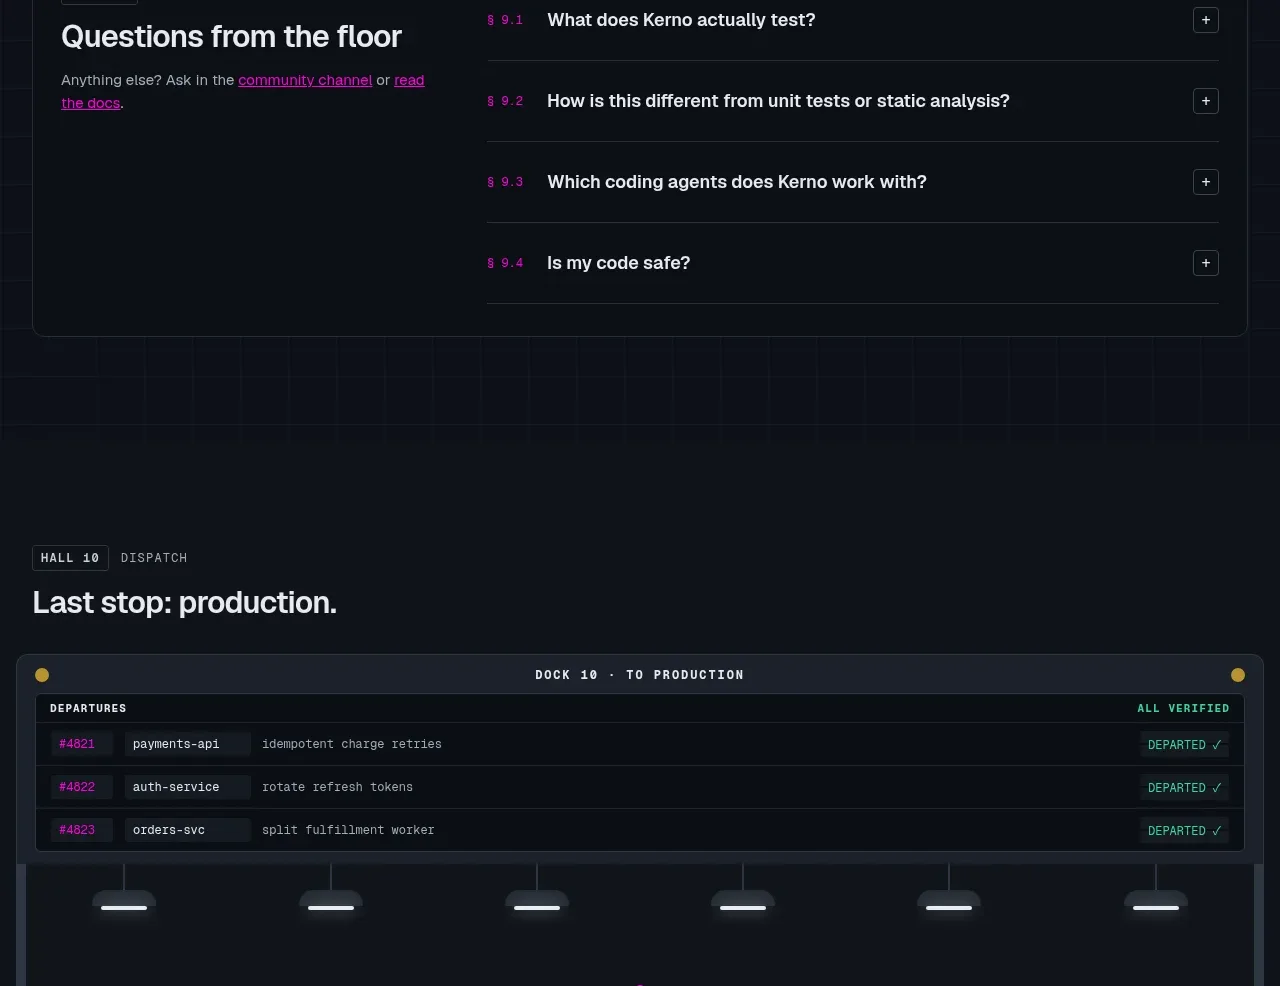Select the payments-api service tag

click(x=187, y=744)
